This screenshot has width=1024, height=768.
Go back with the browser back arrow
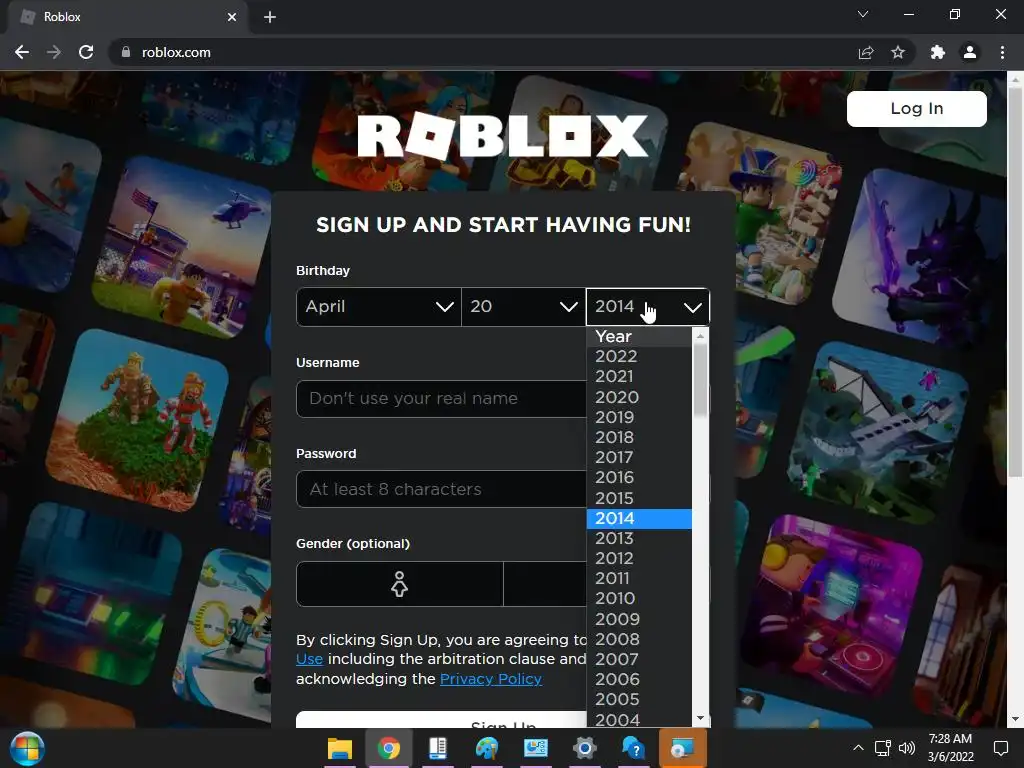click(22, 52)
